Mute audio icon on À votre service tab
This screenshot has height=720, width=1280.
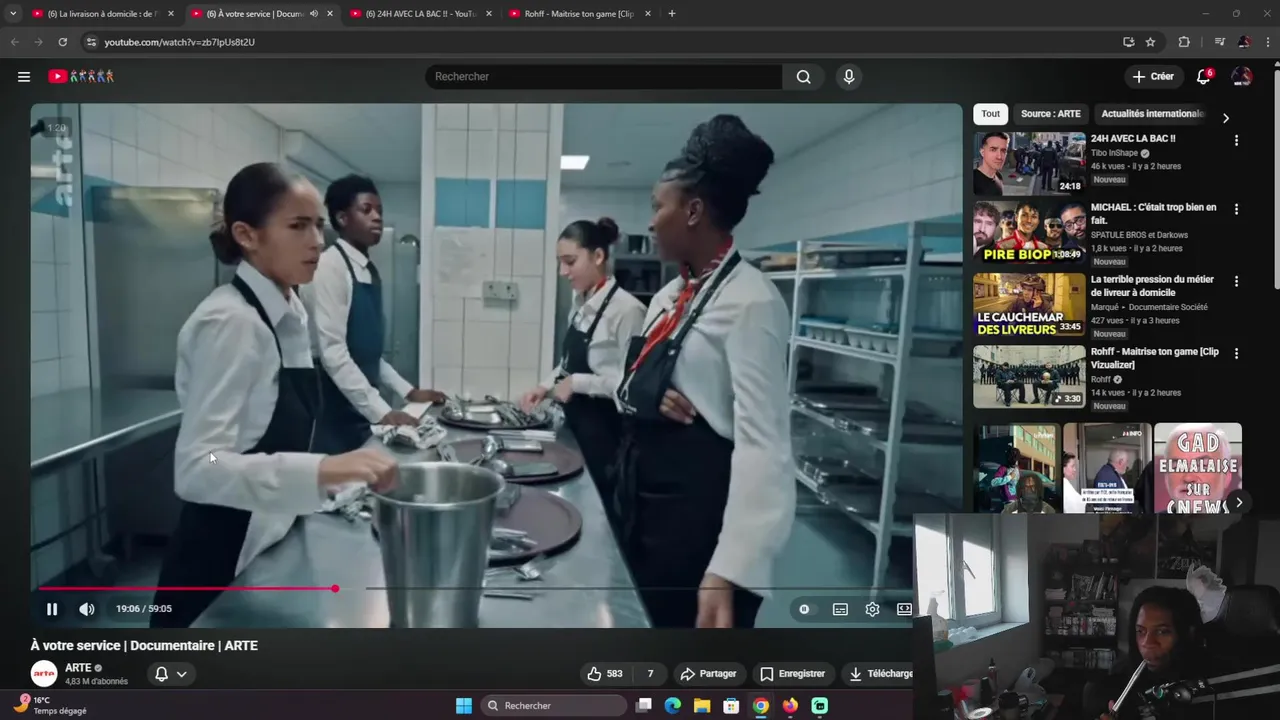tap(314, 14)
